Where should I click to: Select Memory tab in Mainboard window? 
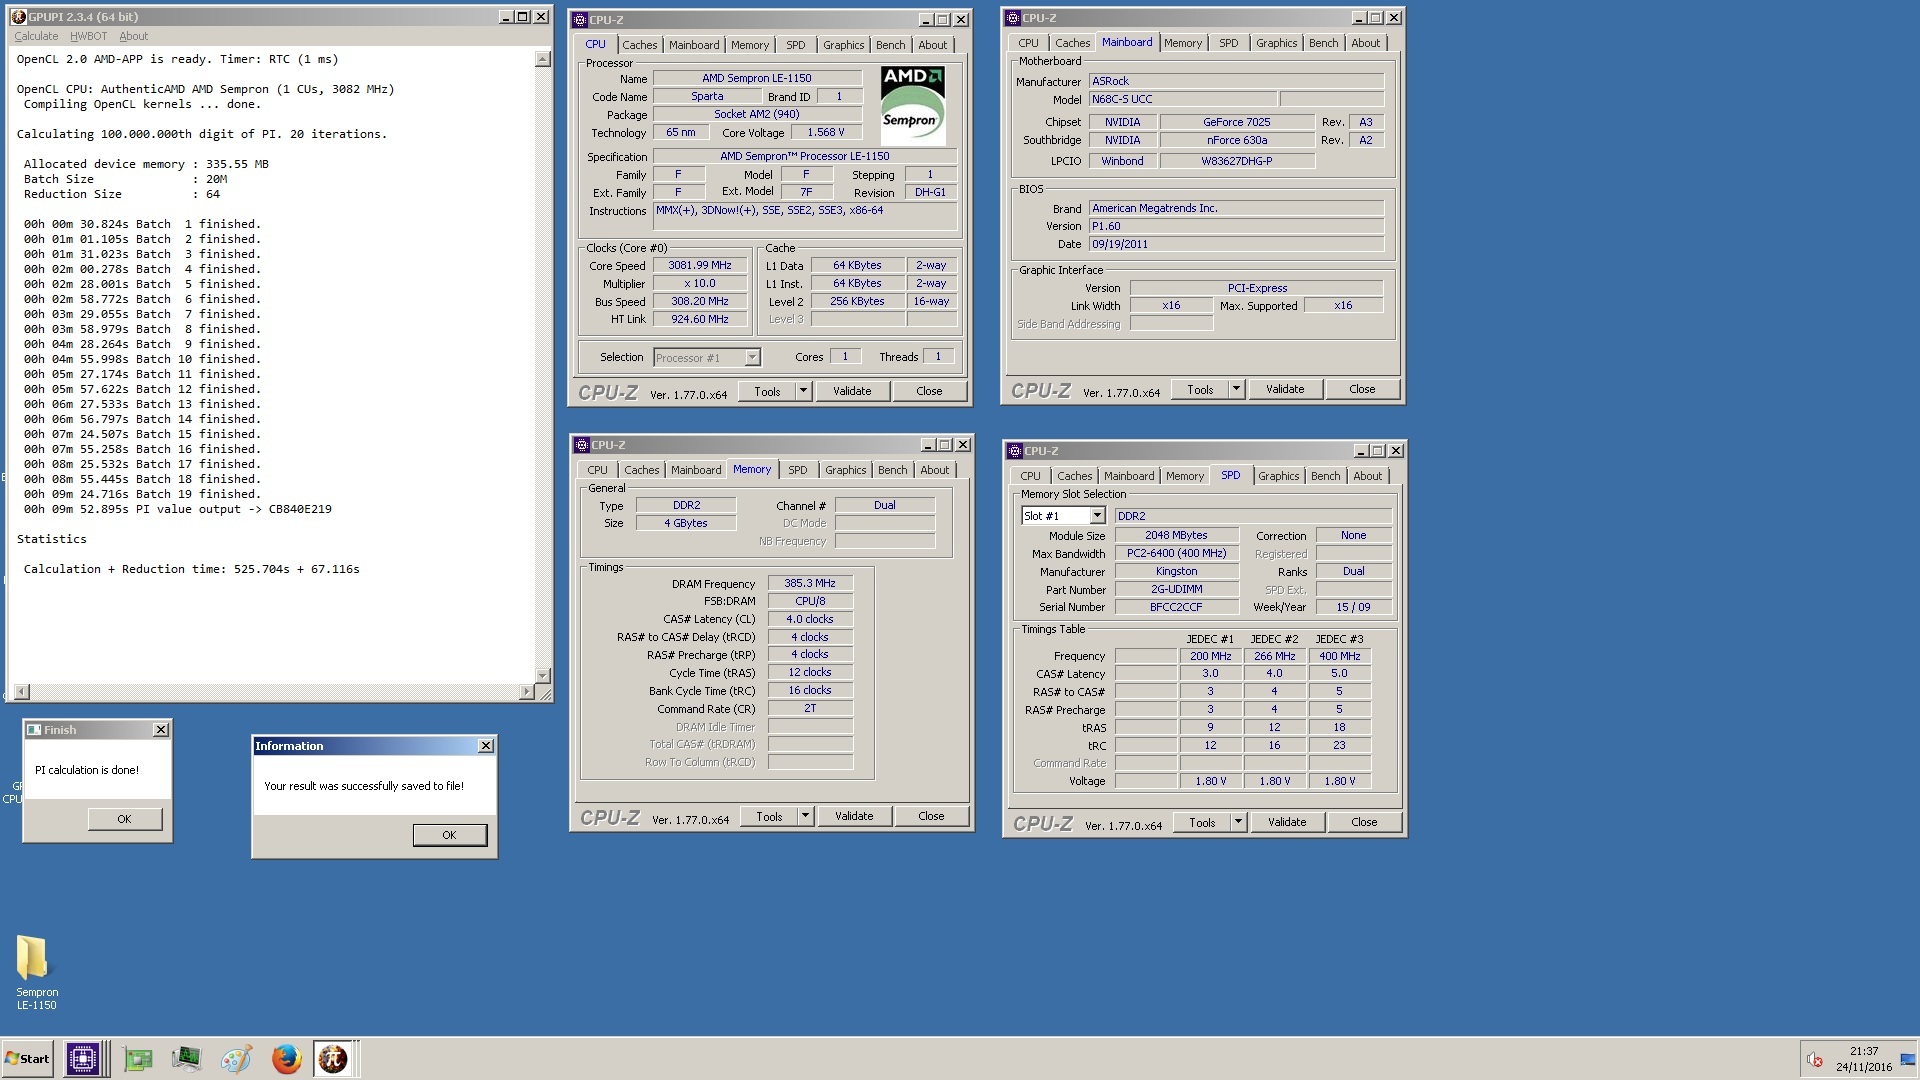[1183, 43]
